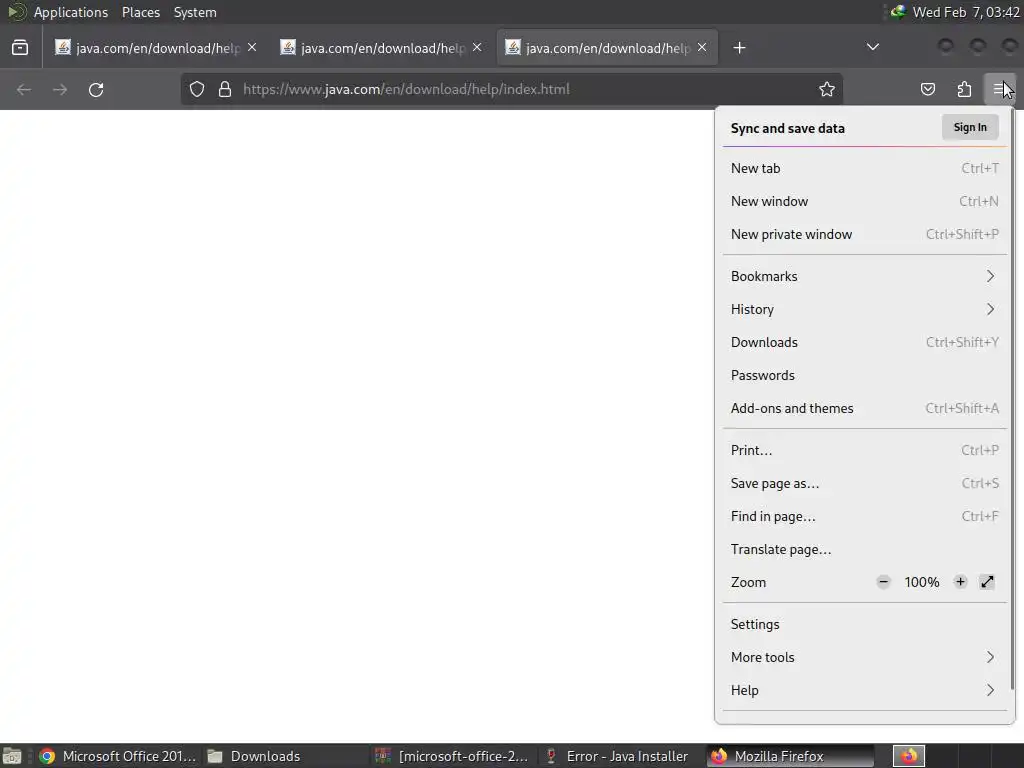Expand the History submenu
1024x768 pixels.
[x=865, y=310]
